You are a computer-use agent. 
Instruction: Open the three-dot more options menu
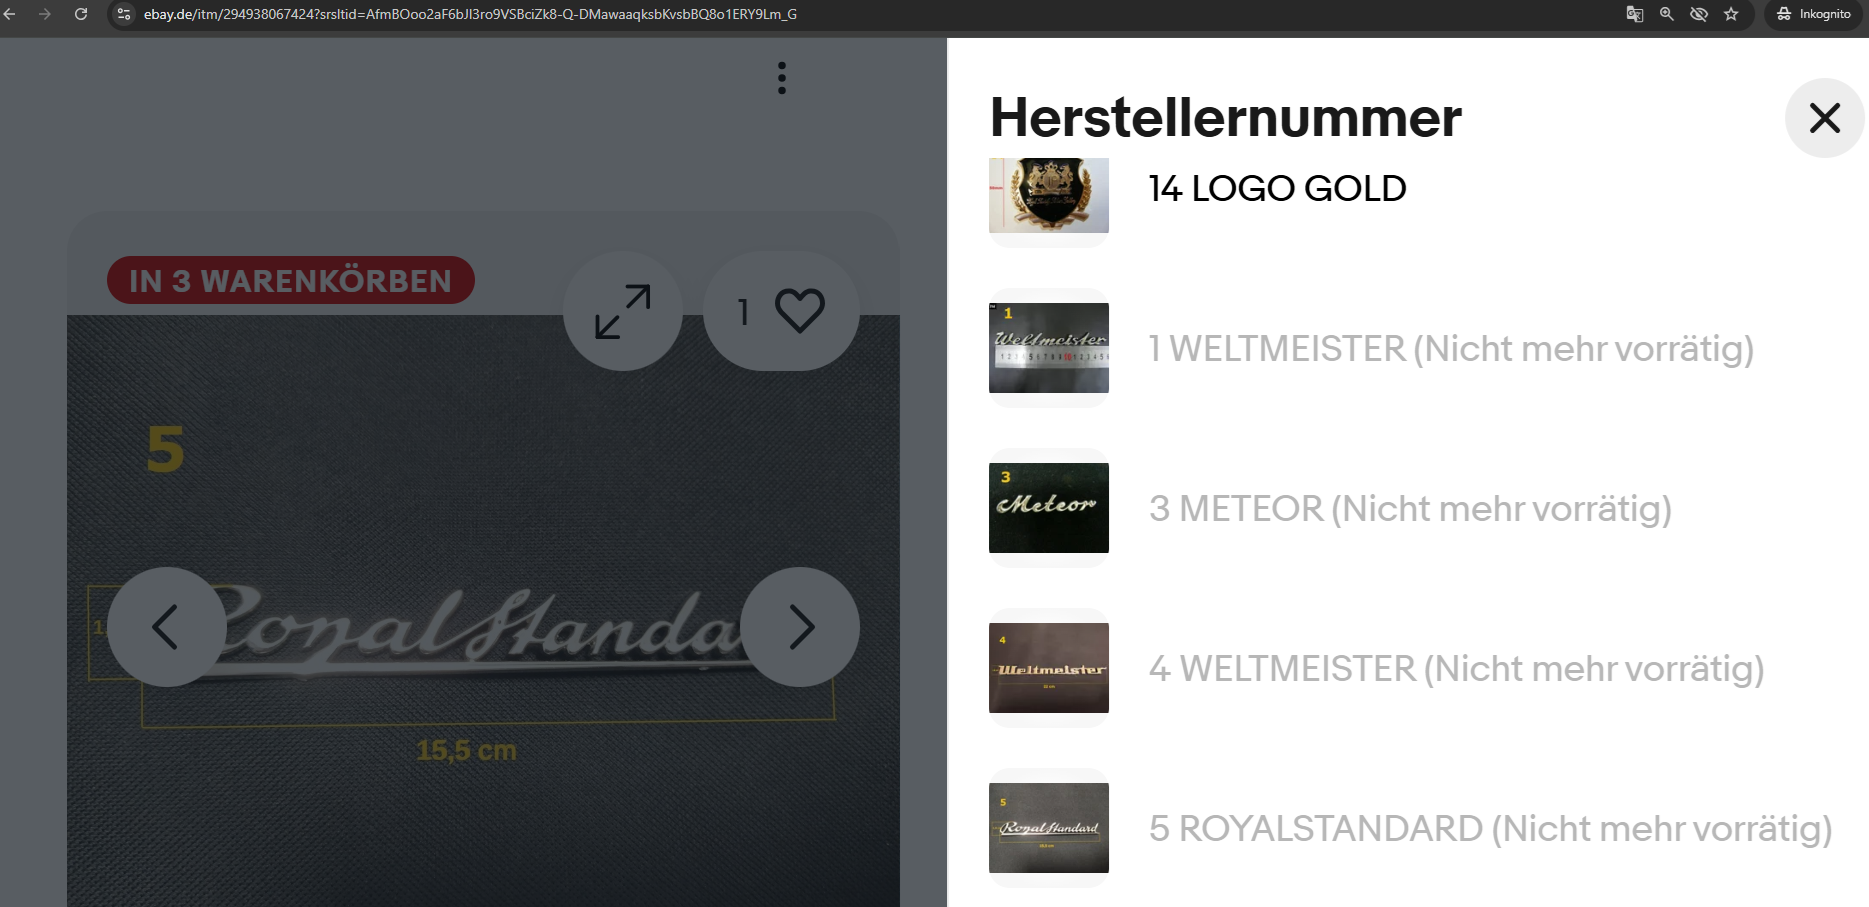(782, 78)
